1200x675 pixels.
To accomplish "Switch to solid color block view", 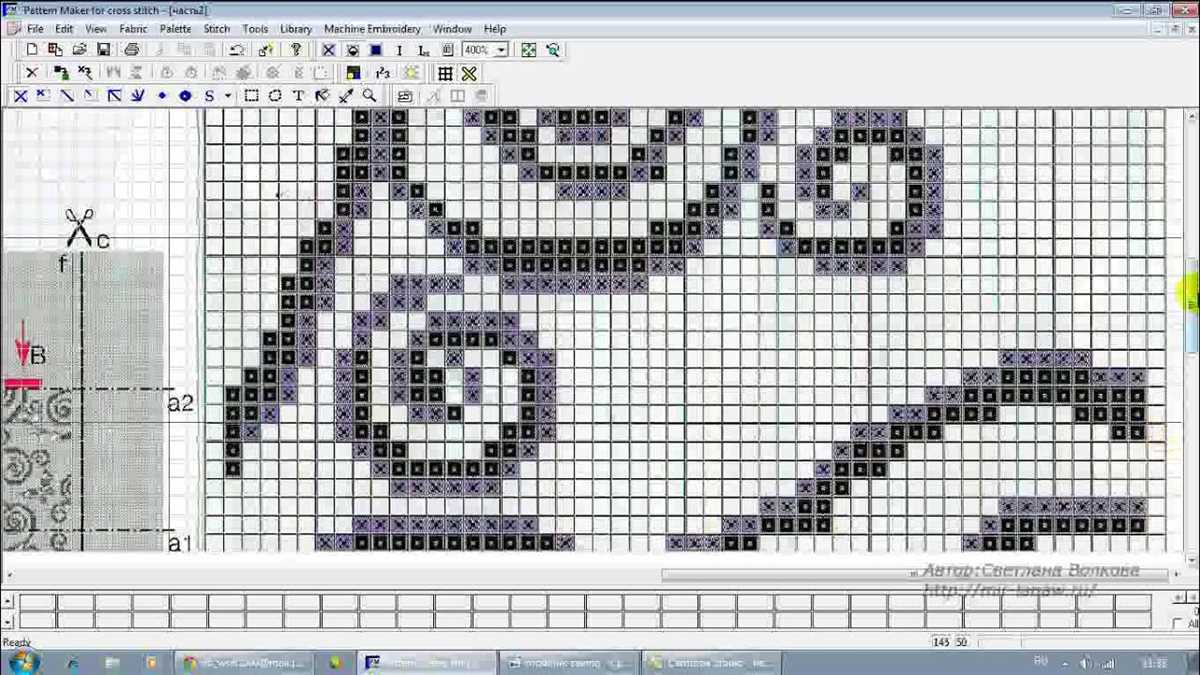I will pos(376,50).
